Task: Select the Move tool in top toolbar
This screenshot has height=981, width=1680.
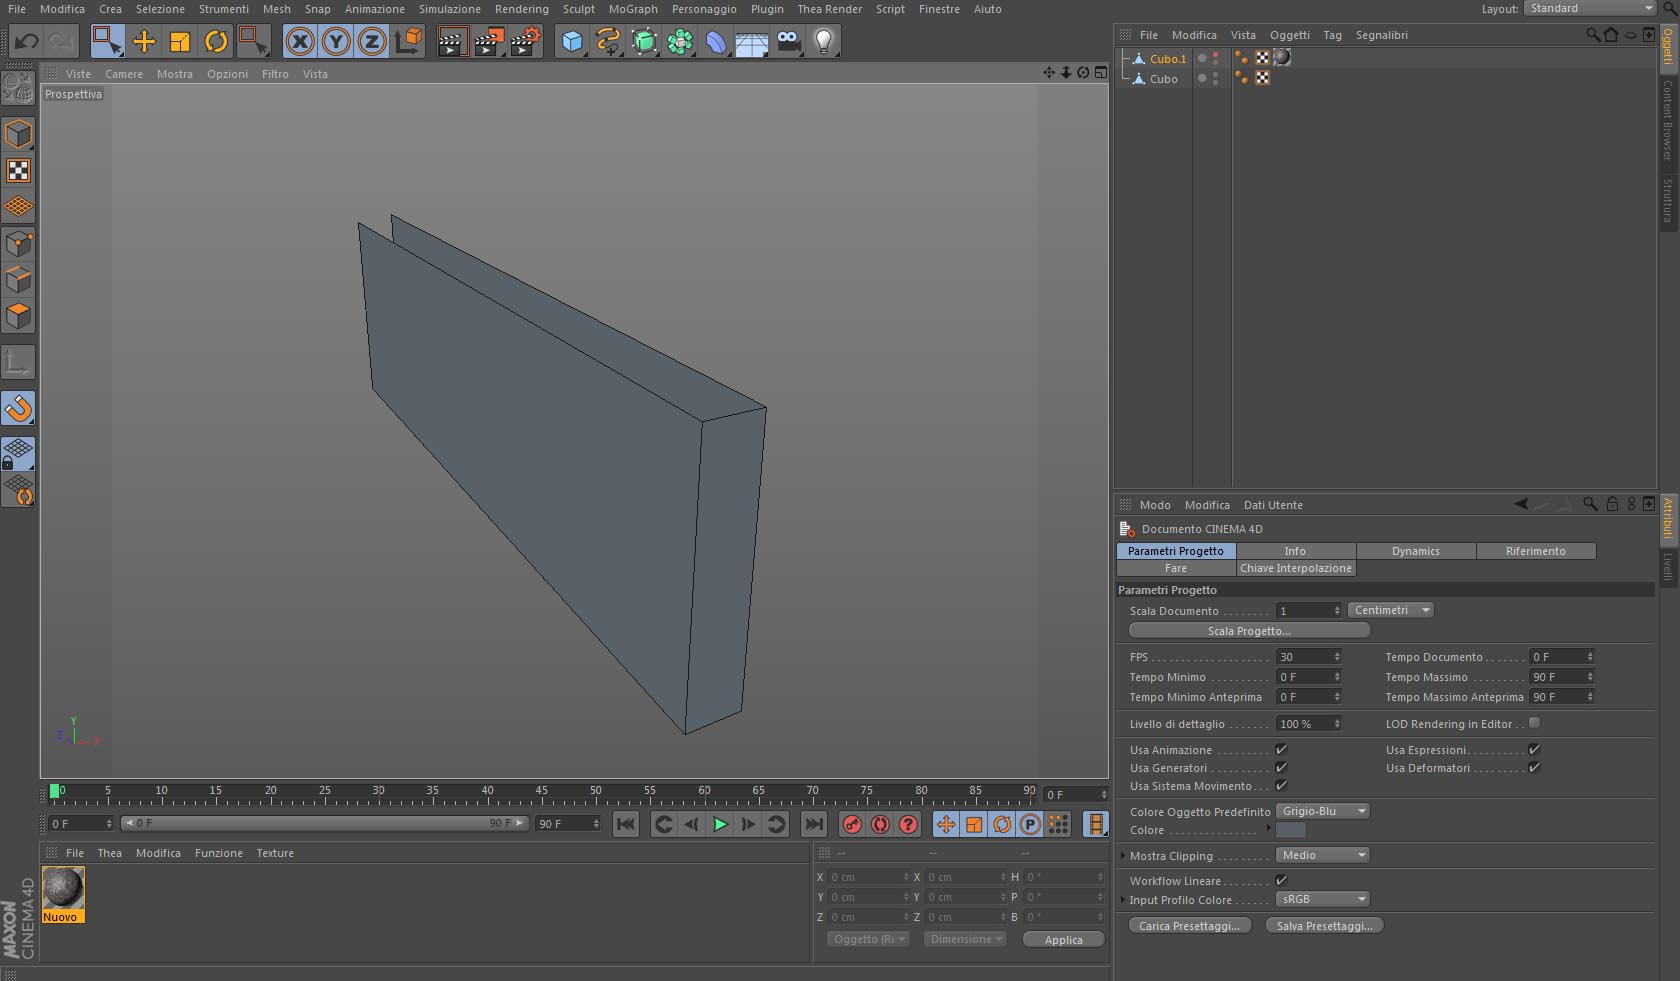Action: pyautogui.click(x=144, y=42)
